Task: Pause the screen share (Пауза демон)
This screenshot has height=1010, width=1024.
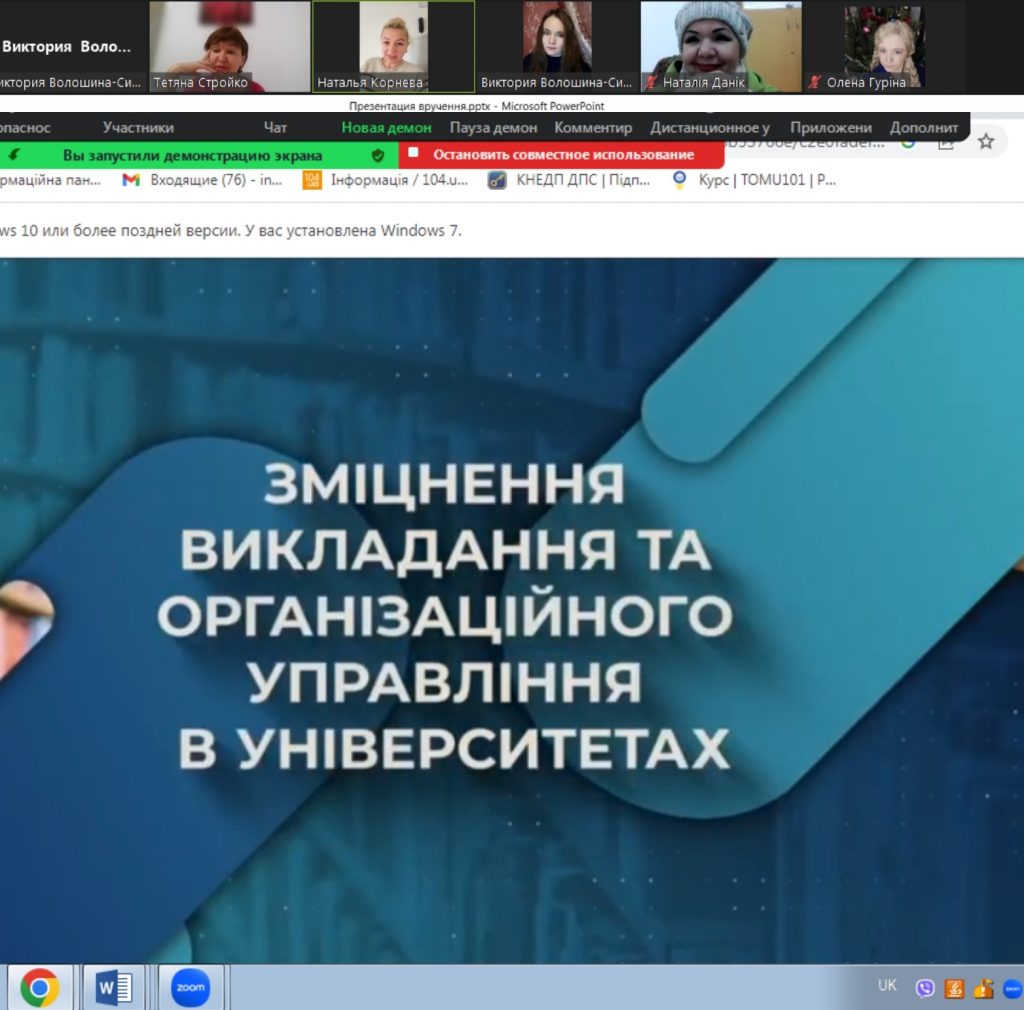Action: 493,127
